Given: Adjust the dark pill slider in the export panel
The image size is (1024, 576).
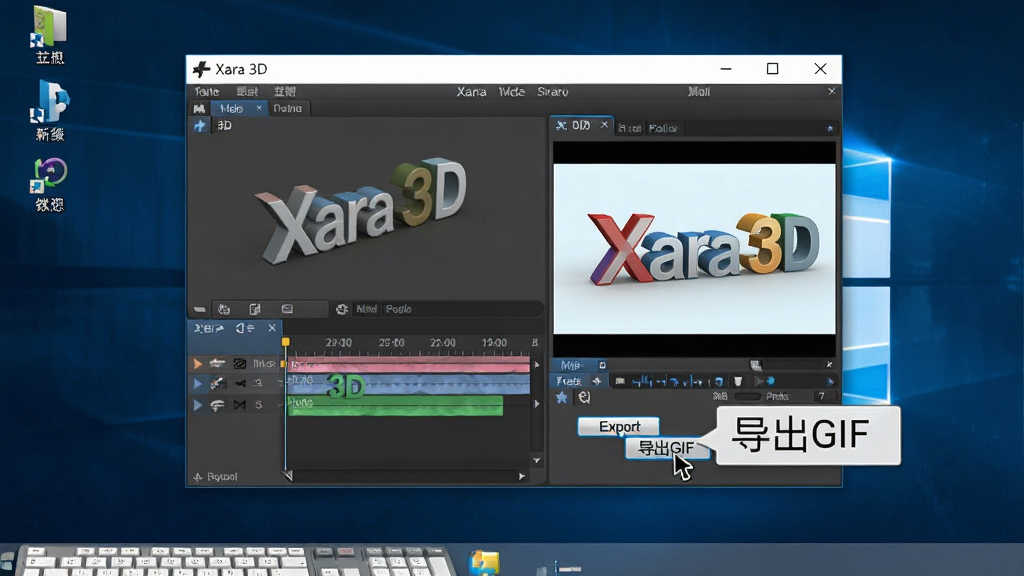Looking at the screenshot, I should click(747, 396).
